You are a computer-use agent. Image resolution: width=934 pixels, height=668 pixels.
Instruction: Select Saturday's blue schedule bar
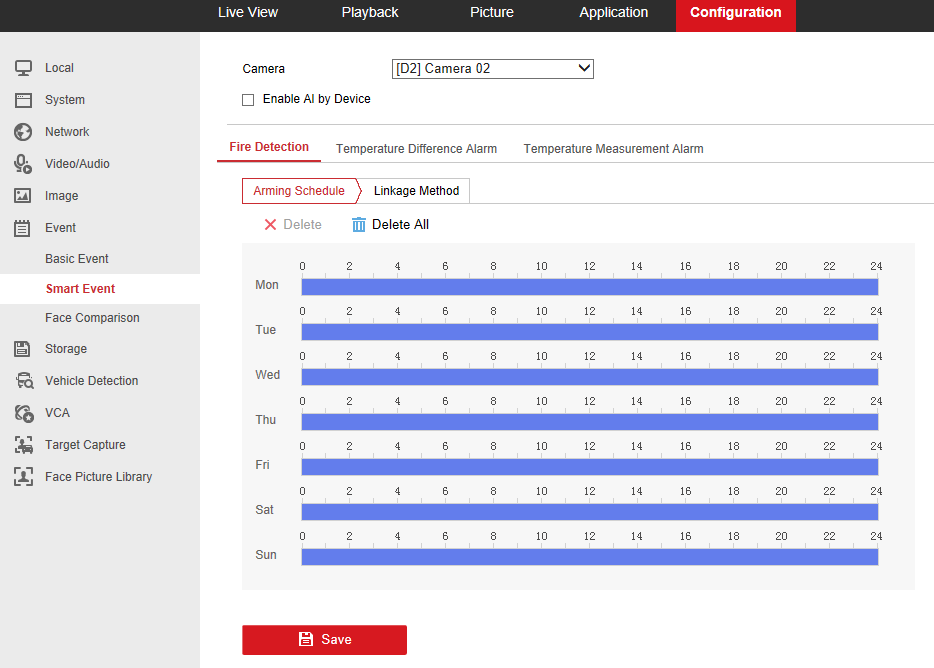[x=590, y=512]
